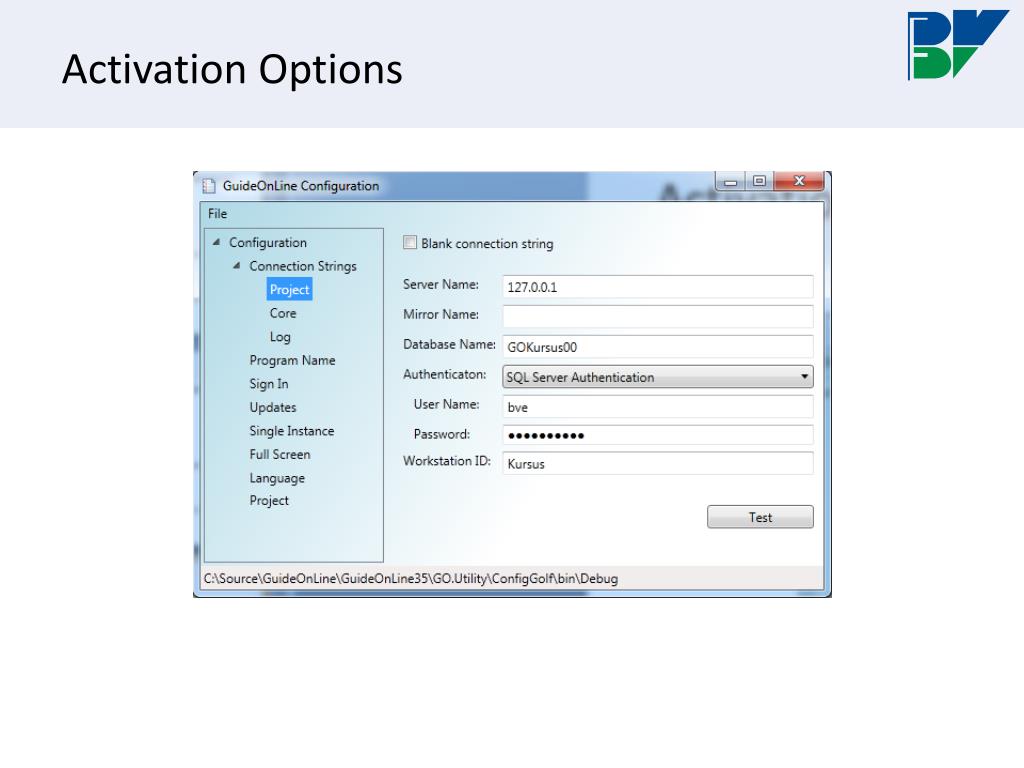Viewport: 1024px width, 768px height.
Task: Open Language settings
Action: click(277, 477)
